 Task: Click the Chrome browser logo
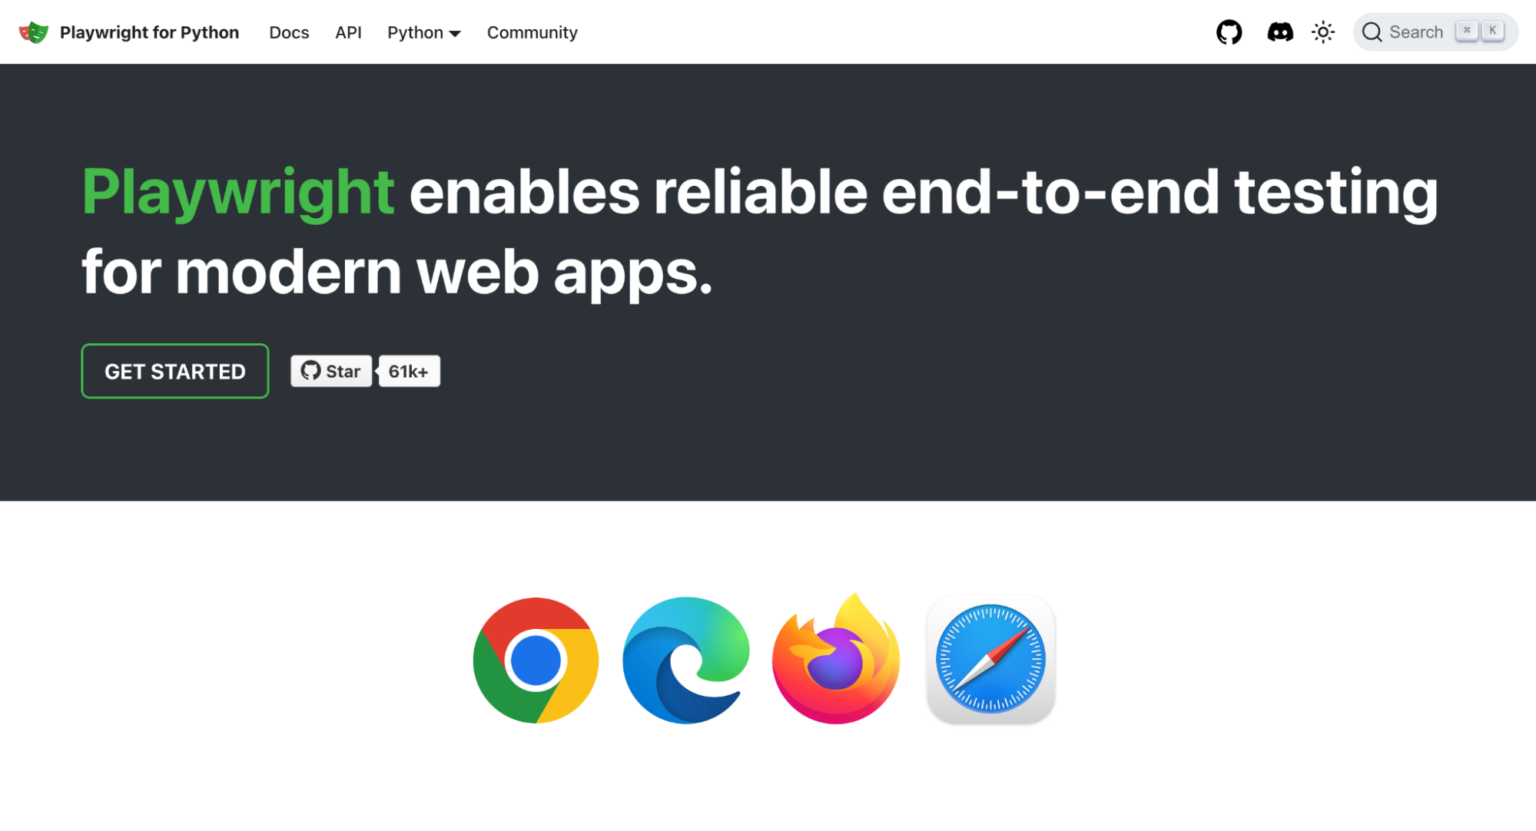tap(536, 661)
